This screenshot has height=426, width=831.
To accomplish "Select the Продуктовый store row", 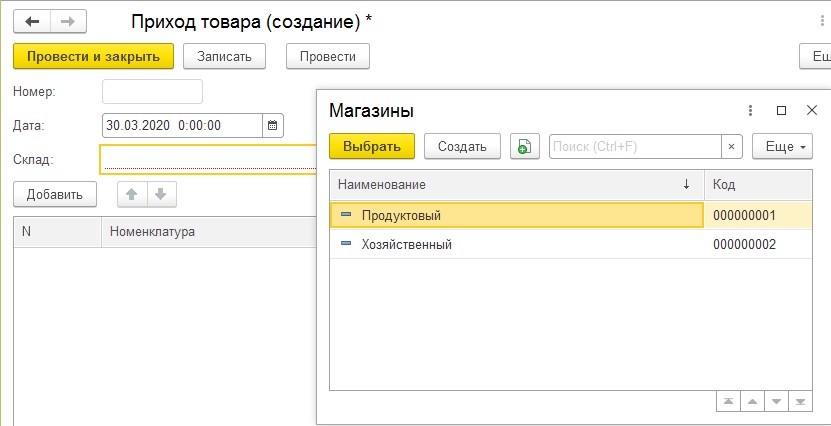I will pyautogui.click(x=515, y=215).
